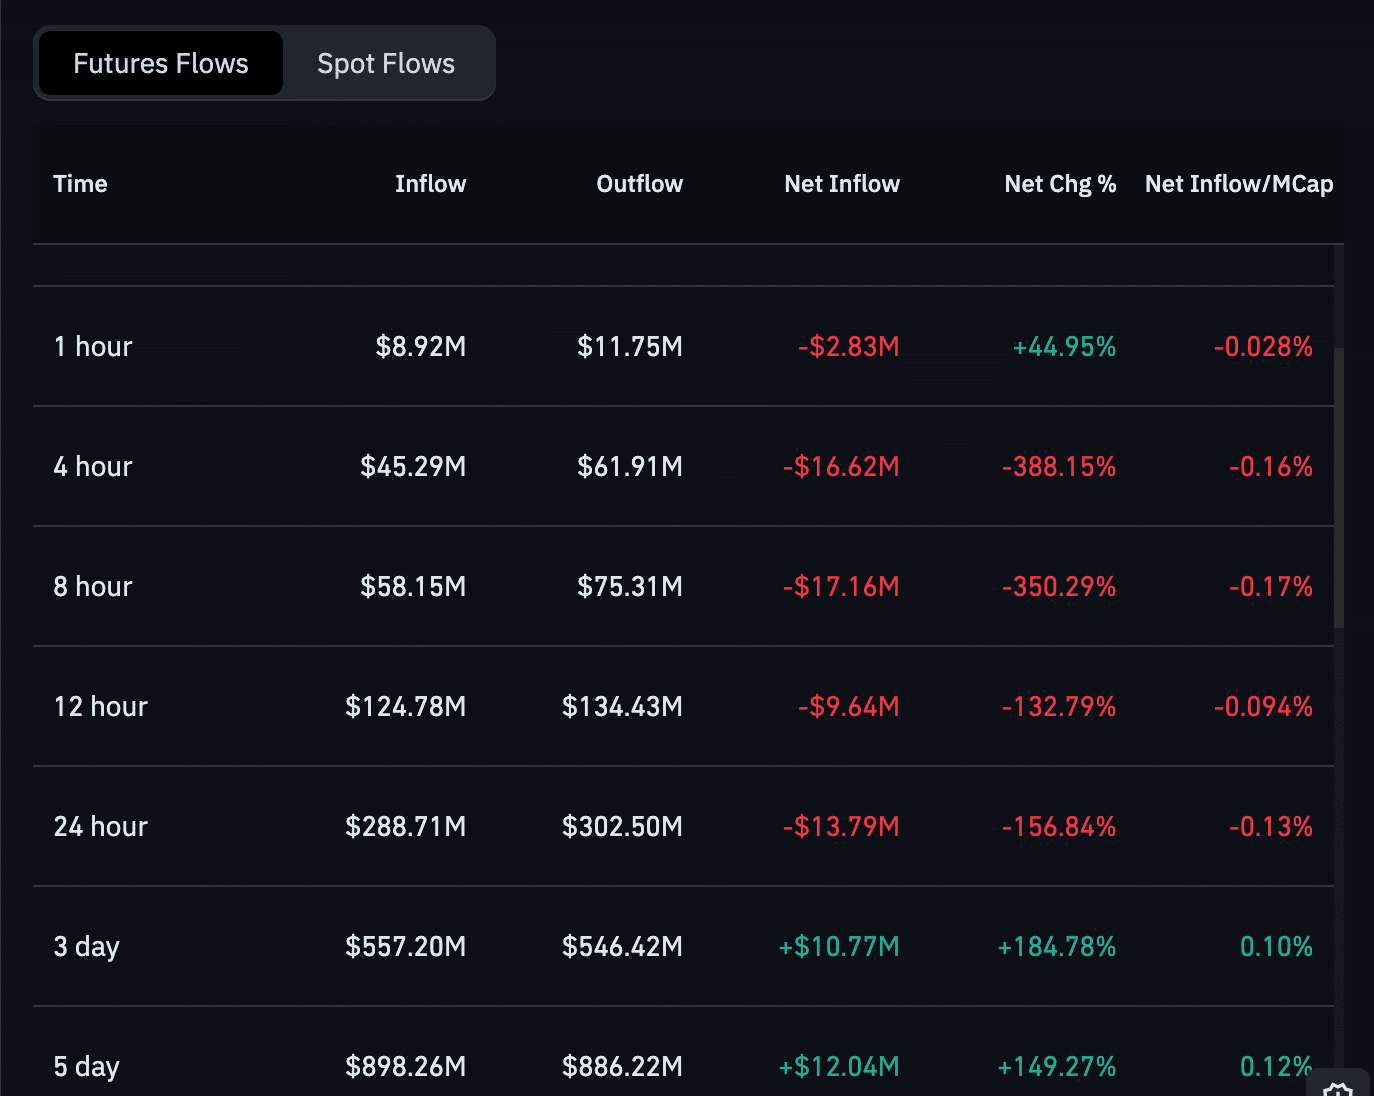Select the 3 day row
This screenshot has height=1096, width=1374.
86,946
